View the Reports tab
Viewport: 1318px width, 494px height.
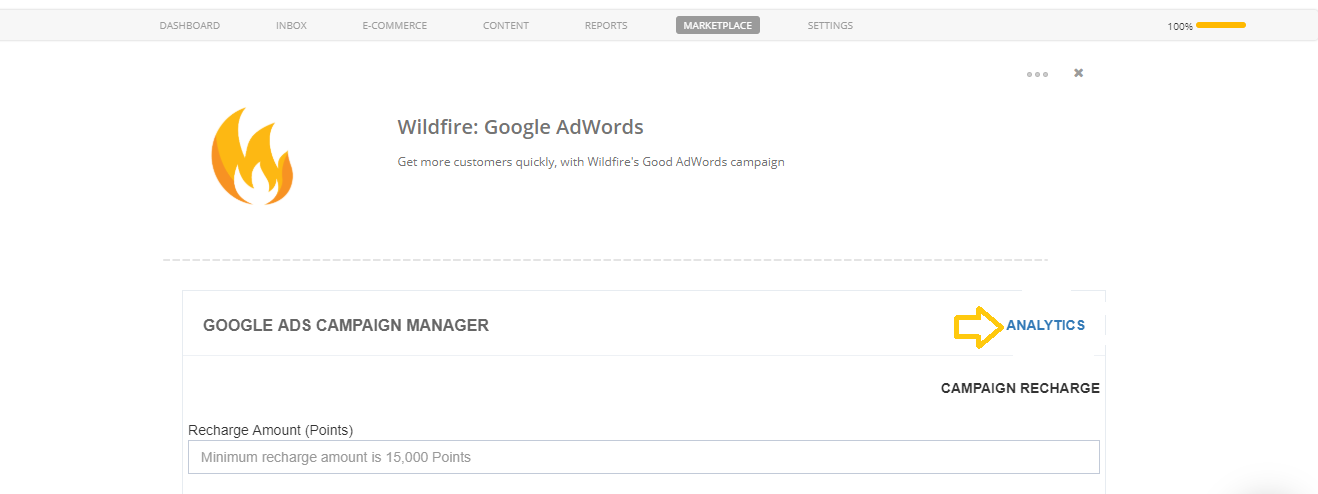[x=606, y=26]
